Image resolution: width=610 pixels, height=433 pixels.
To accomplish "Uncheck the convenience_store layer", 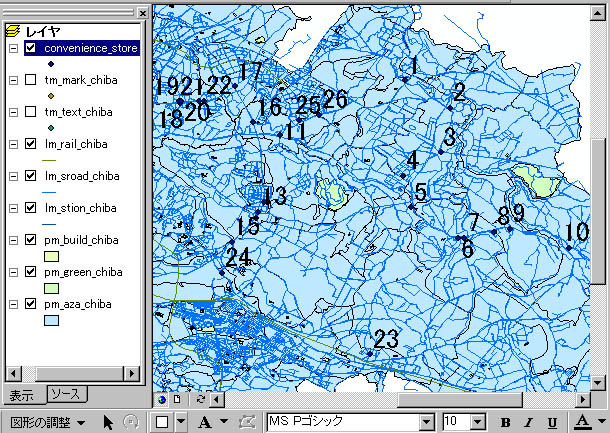I will click(30, 48).
